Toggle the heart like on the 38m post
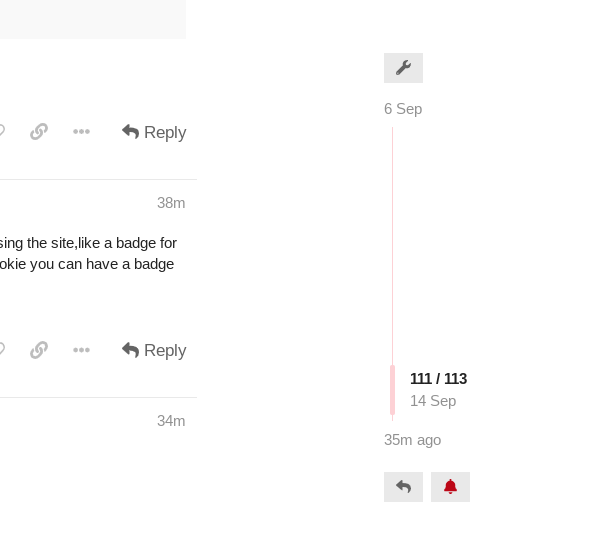The image size is (599, 544). [x=1, y=350]
